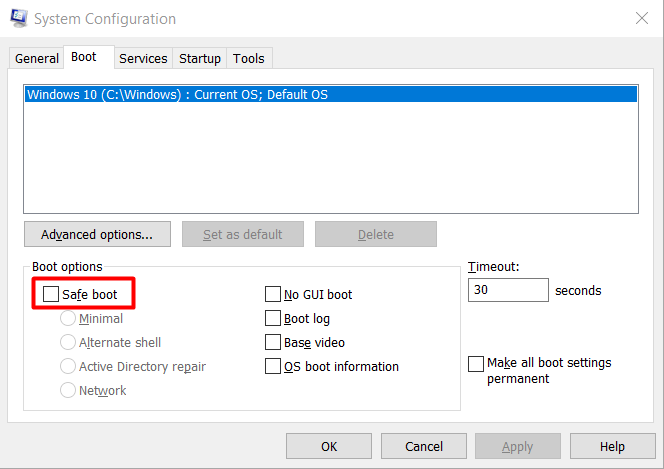Enable the Safe boot checkbox
The width and height of the screenshot is (664, 469).
[51, 295]
